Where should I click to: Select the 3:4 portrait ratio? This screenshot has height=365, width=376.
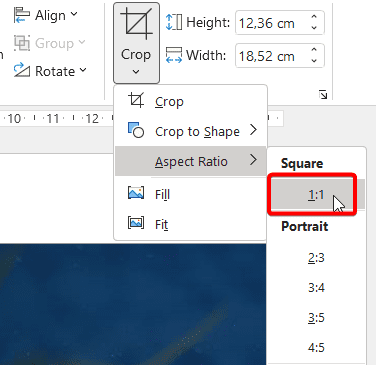316,287
